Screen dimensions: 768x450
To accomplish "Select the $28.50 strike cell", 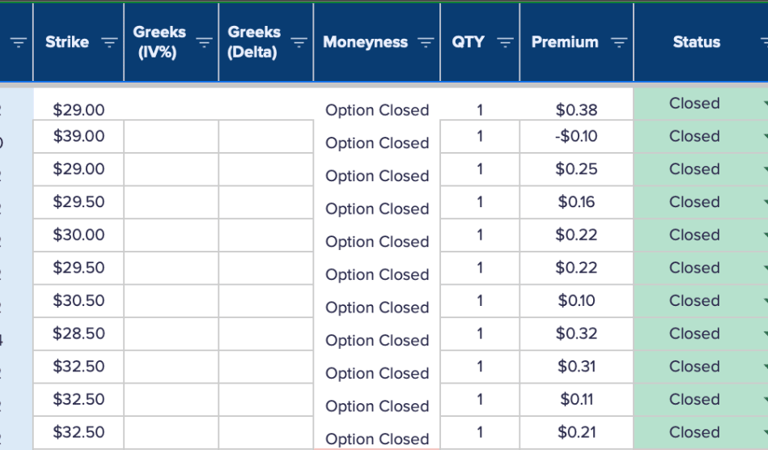I will point(78,334).
